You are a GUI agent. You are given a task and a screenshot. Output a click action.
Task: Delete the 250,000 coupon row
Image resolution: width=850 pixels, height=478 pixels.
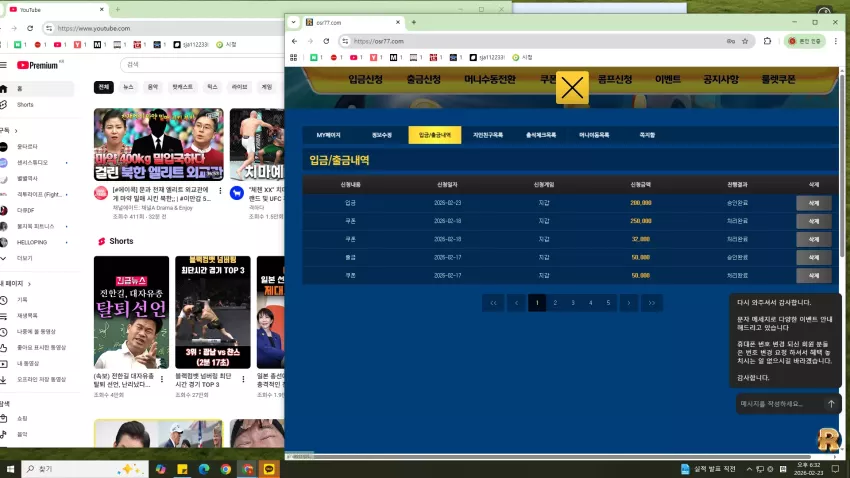pyautogui.click(x=813, y=221)
